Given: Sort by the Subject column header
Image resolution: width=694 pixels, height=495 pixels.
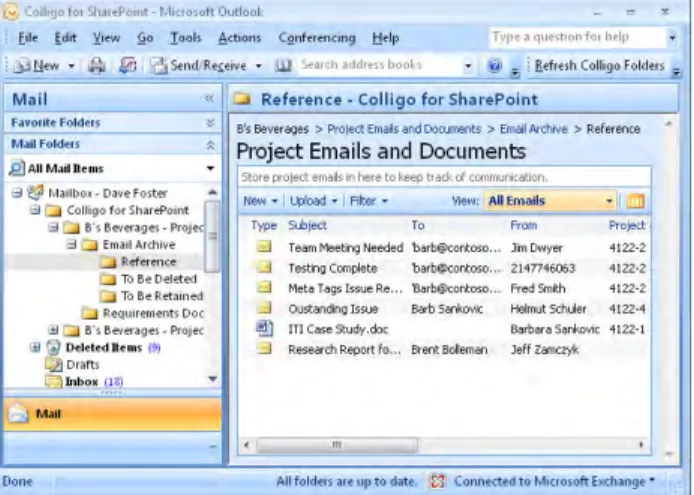Looking at the screenshot, I should (308, 225).
